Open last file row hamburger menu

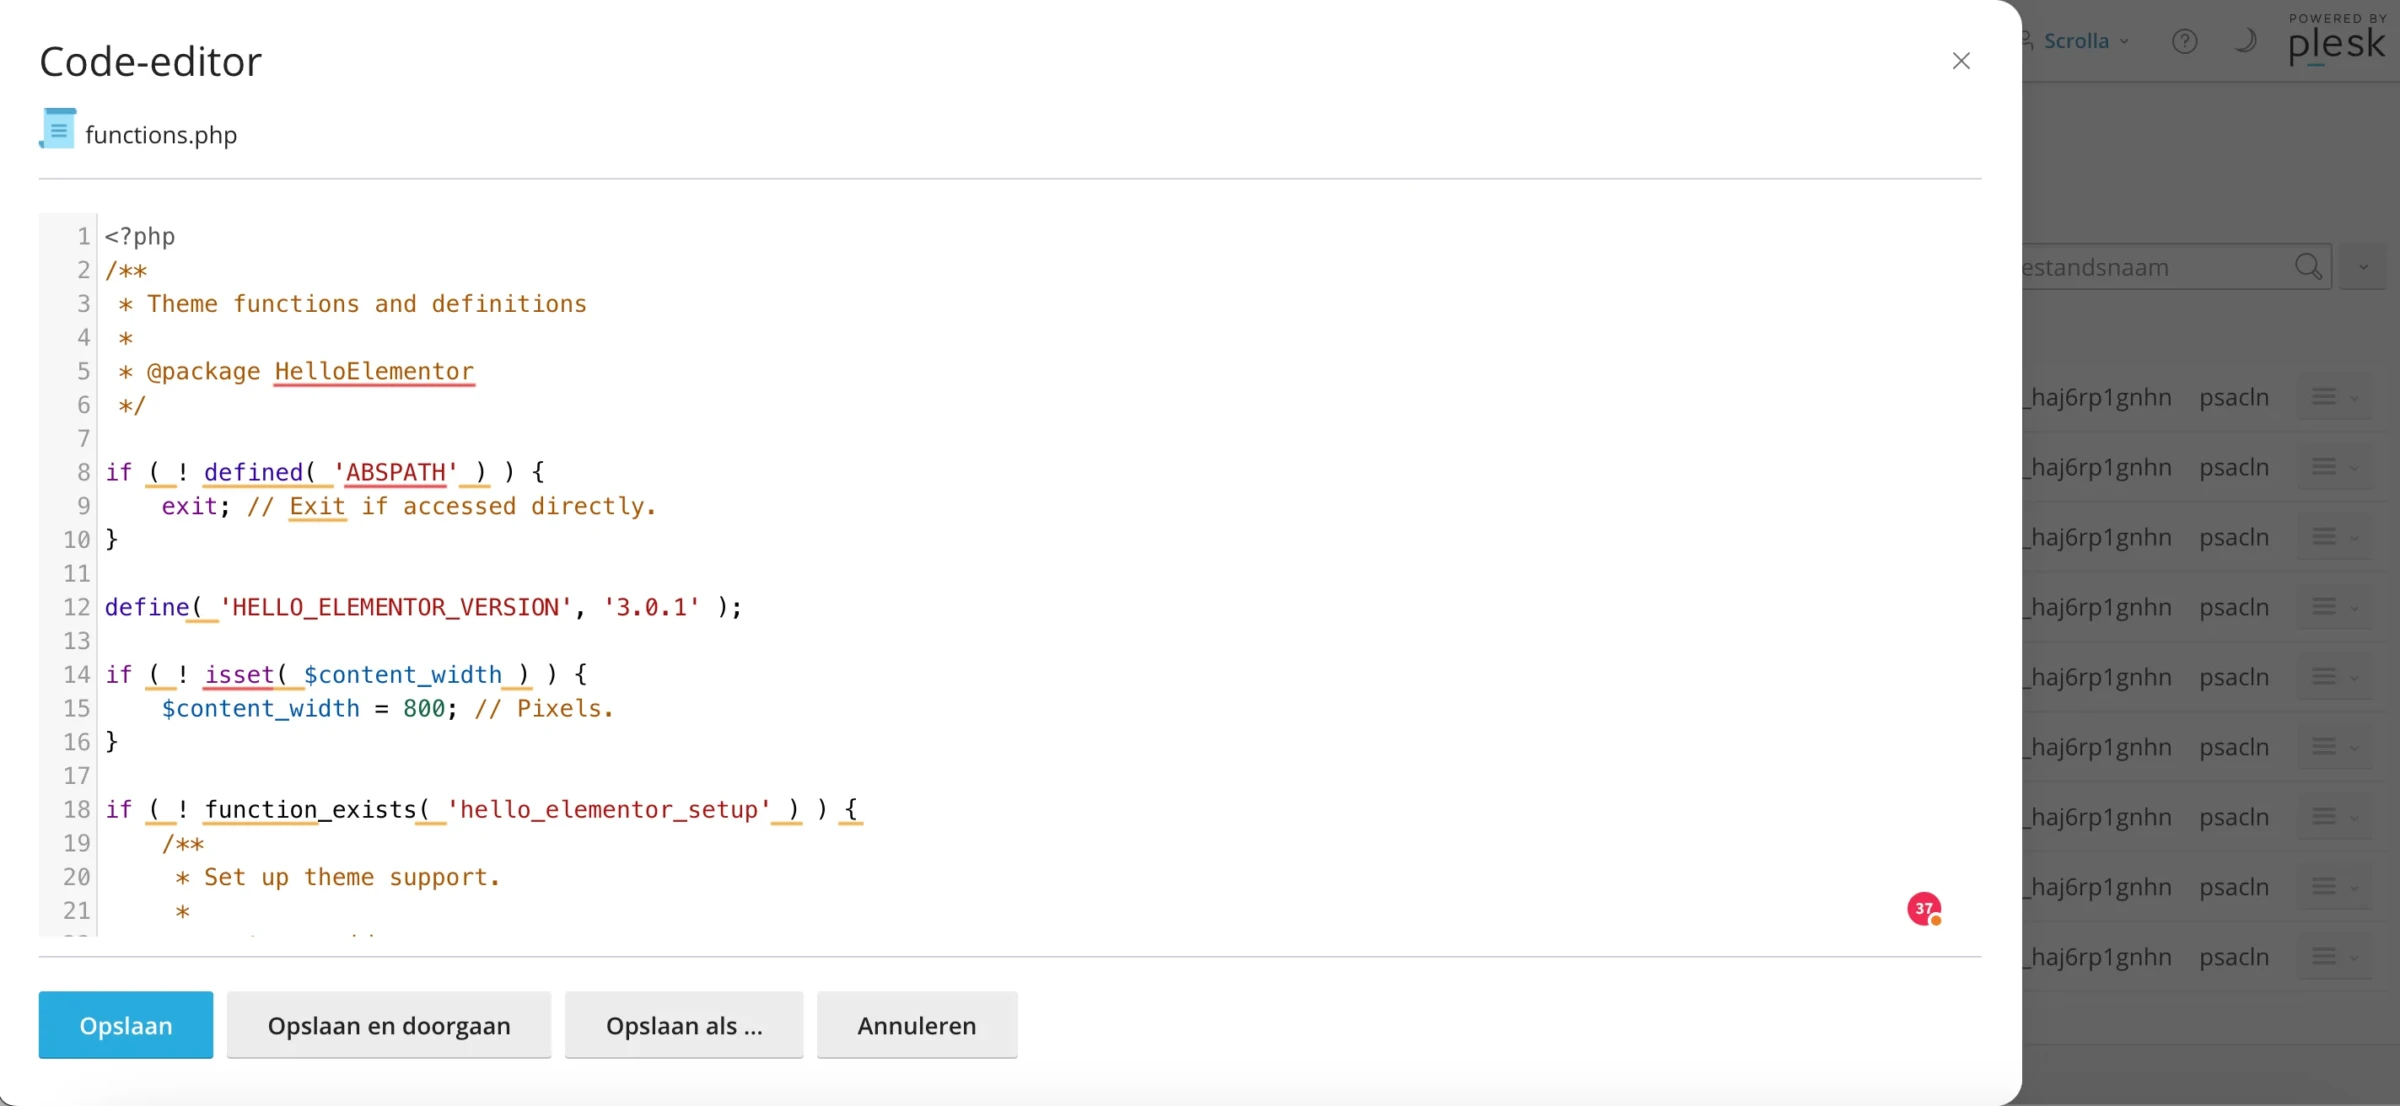point(2325,957)
